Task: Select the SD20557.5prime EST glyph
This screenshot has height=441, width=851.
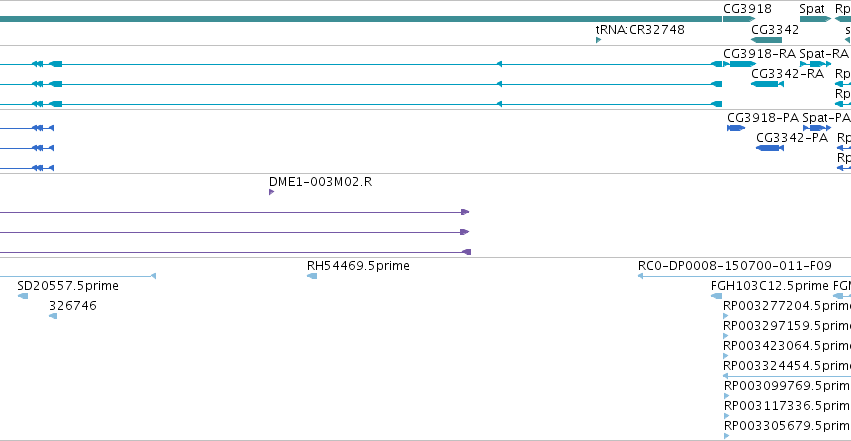Action: pos(23,296)
